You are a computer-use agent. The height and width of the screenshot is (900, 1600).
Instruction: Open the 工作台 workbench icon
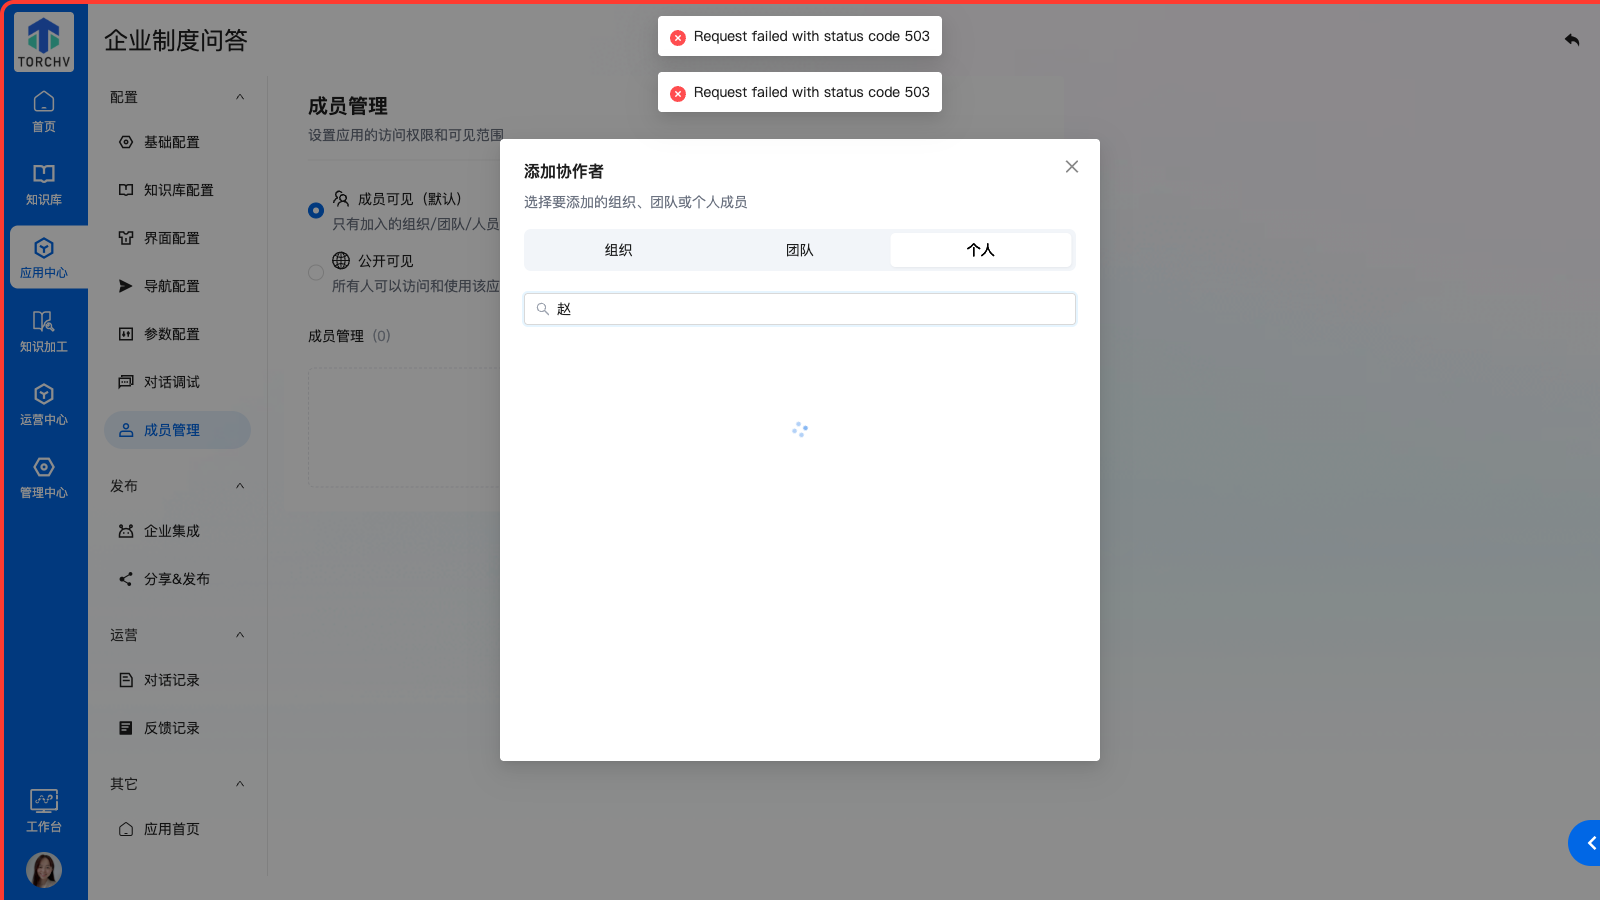click(x=44, y=811)
